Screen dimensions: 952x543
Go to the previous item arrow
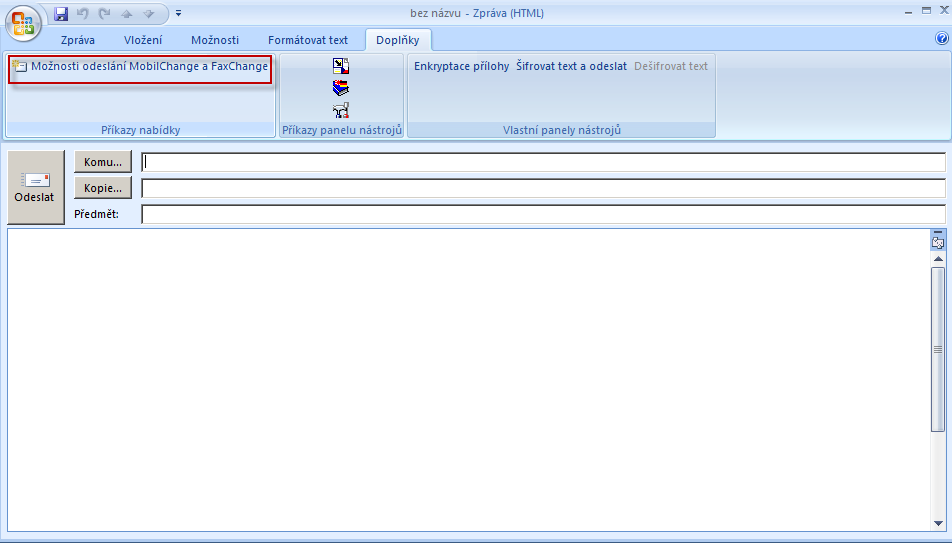point(126,13)
